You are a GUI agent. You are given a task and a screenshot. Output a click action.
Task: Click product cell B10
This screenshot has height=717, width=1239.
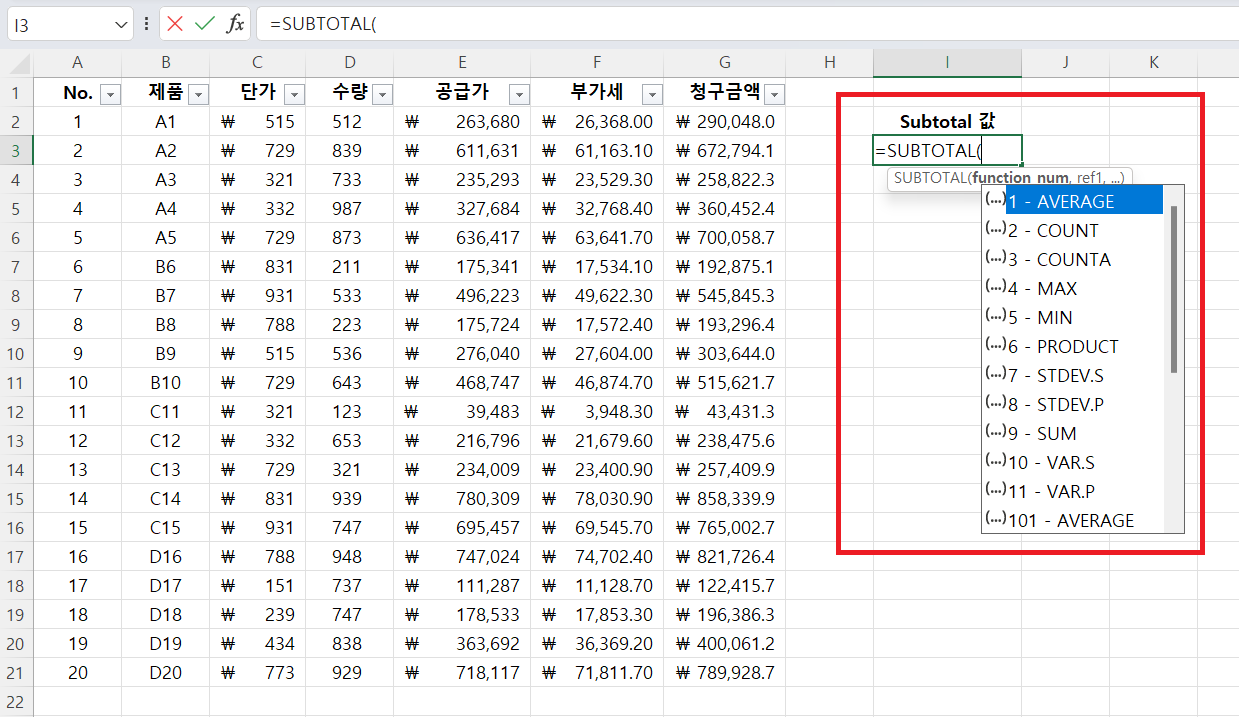[x=166, y=383]
